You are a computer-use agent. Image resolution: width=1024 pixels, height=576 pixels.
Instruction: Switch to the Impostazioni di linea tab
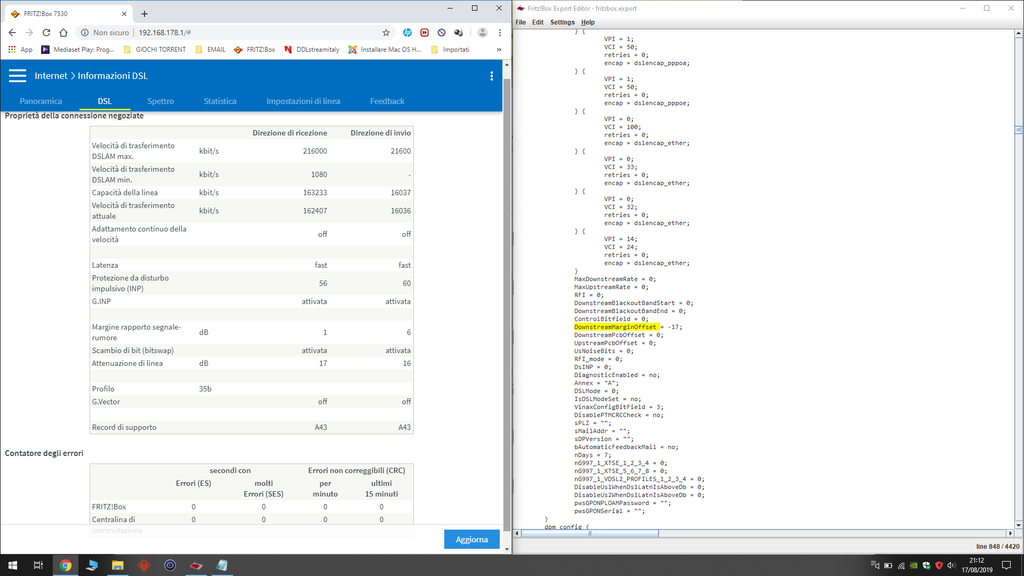click(303, 101)
